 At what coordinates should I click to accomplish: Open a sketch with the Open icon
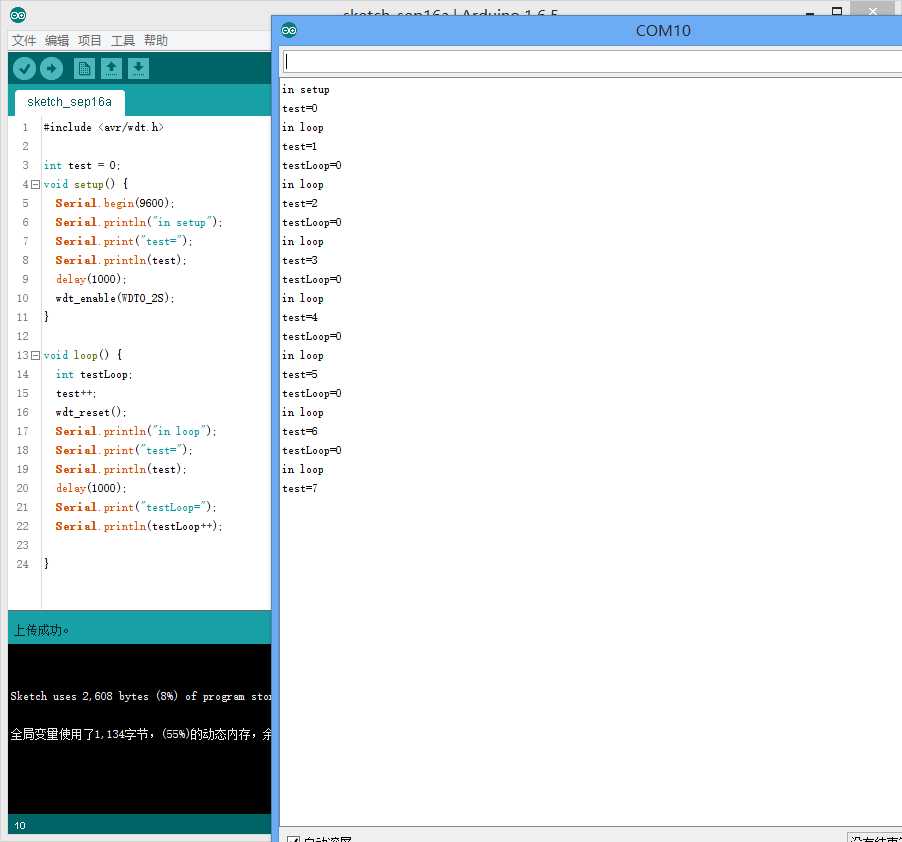coord(111,68)
